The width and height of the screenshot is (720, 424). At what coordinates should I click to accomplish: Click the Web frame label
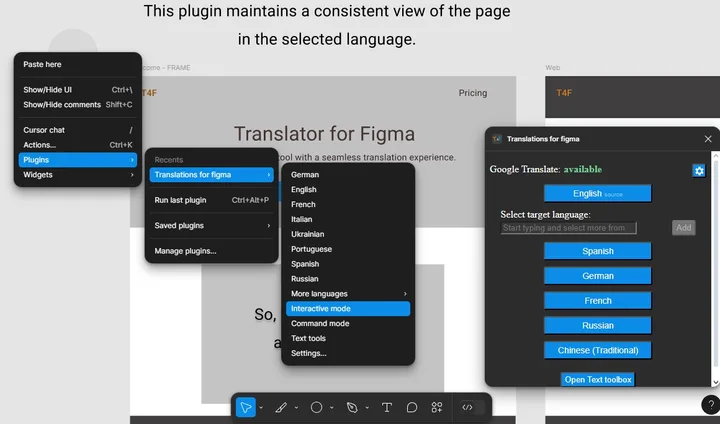(x=552, y=68)
